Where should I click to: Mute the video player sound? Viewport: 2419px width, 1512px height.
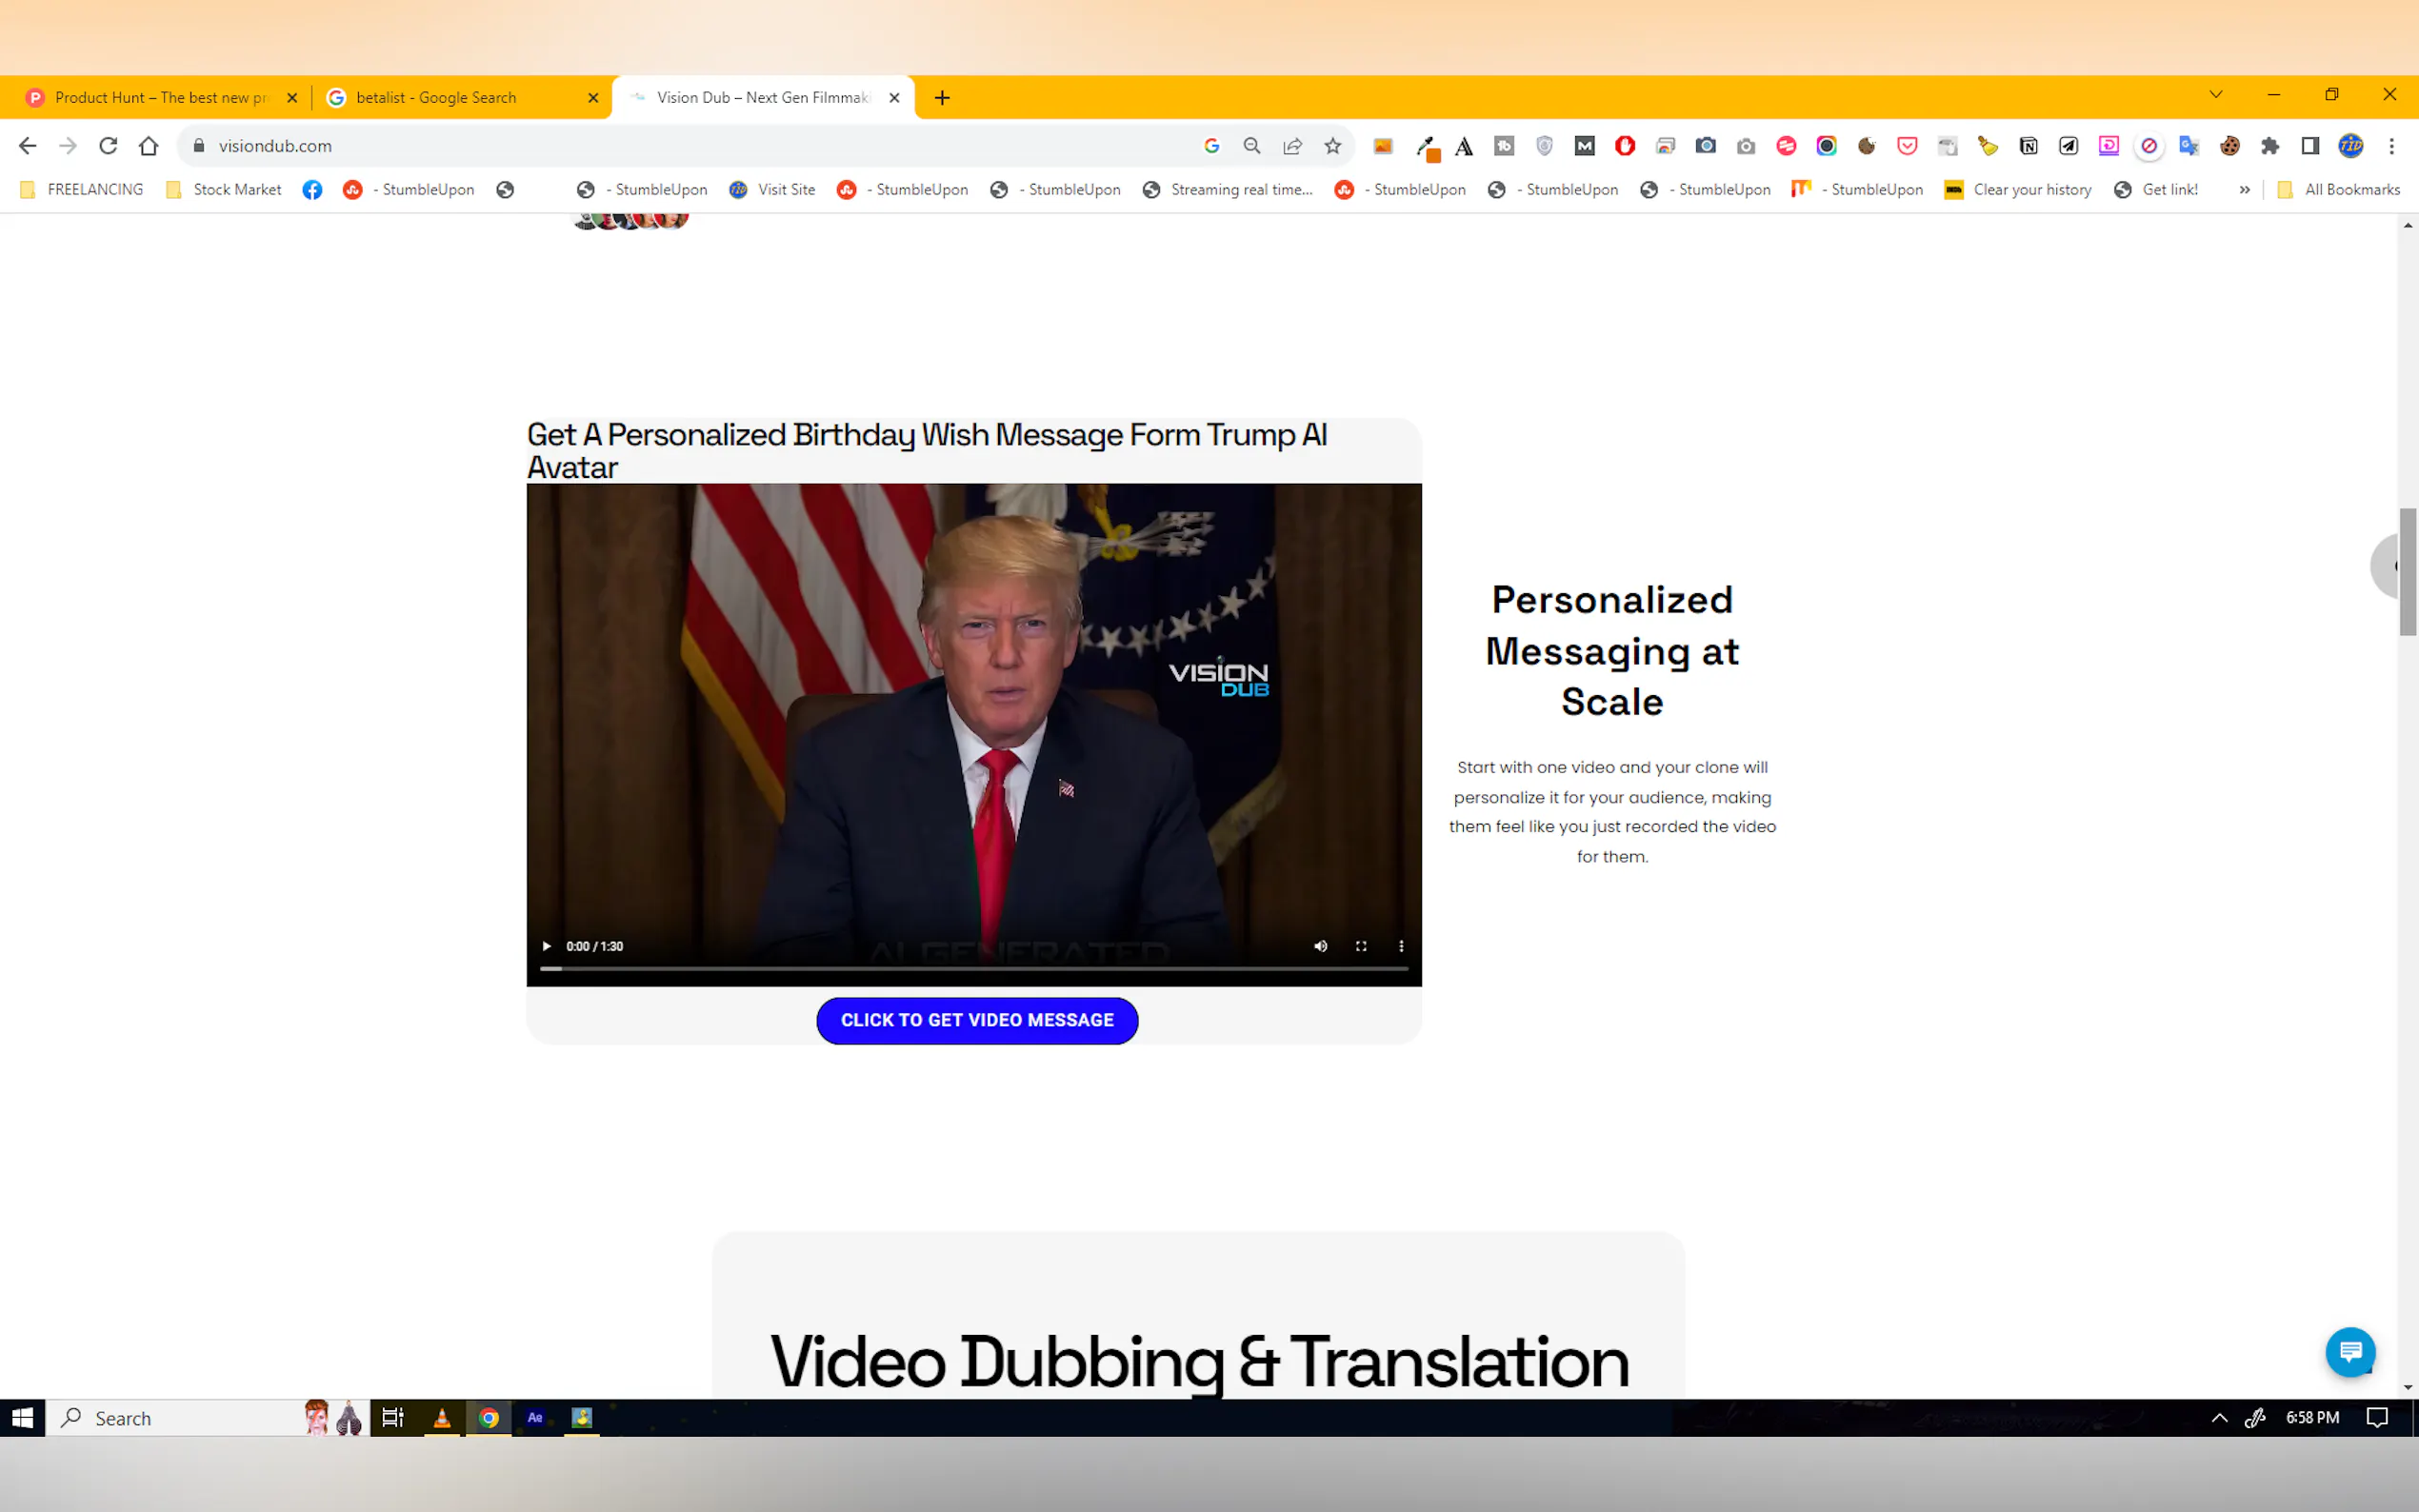pos(1320,946)
